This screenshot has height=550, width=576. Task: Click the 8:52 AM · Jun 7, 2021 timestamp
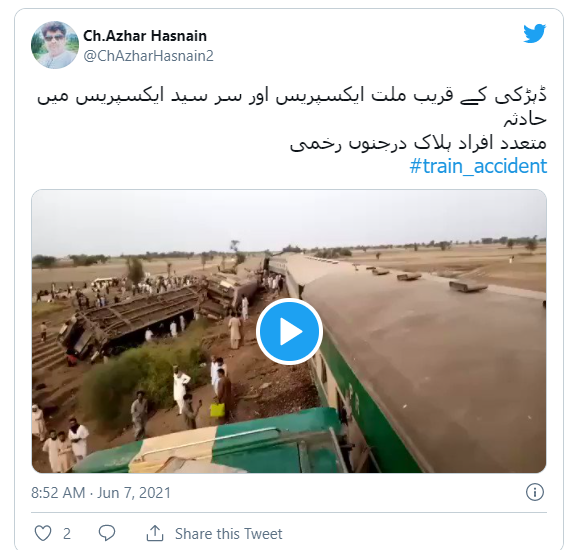click(101, 493)
